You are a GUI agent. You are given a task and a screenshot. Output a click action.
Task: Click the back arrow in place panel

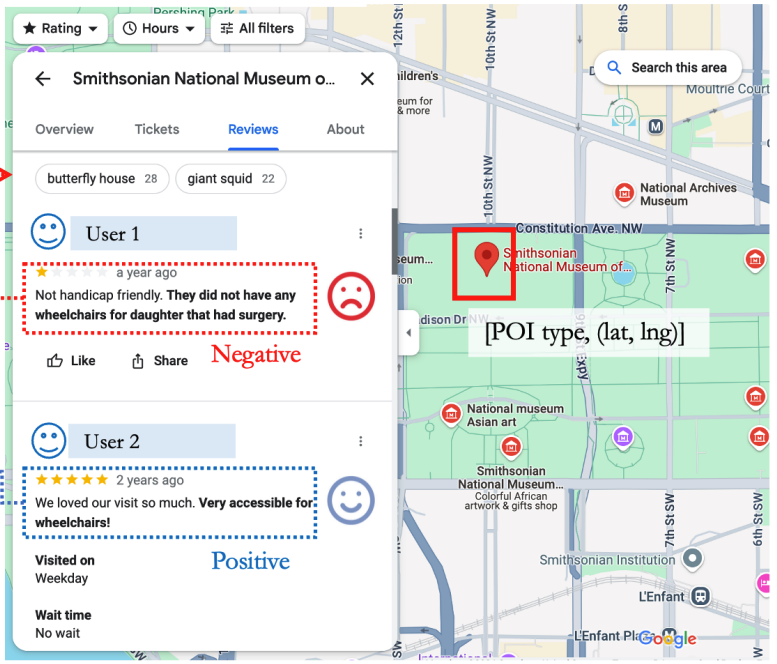coord(43,79)
